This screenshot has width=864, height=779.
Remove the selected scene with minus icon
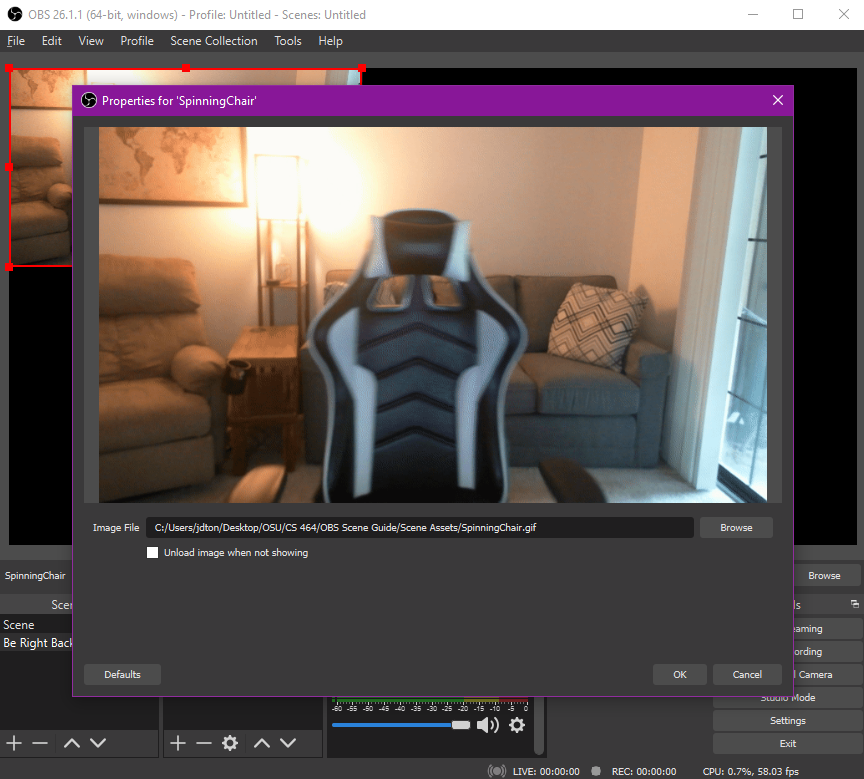[x=40, y=743]
